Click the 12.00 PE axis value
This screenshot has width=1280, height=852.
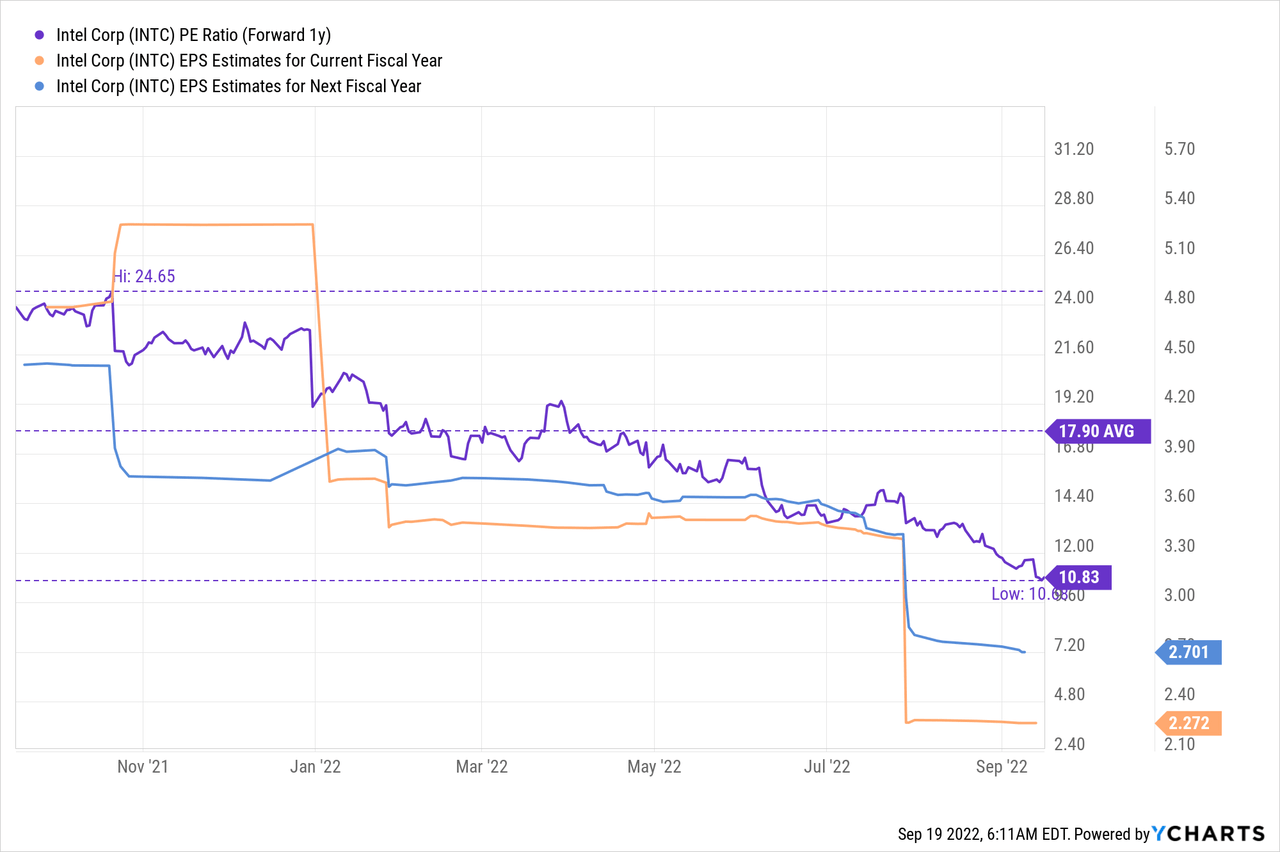pos(1075,546)
